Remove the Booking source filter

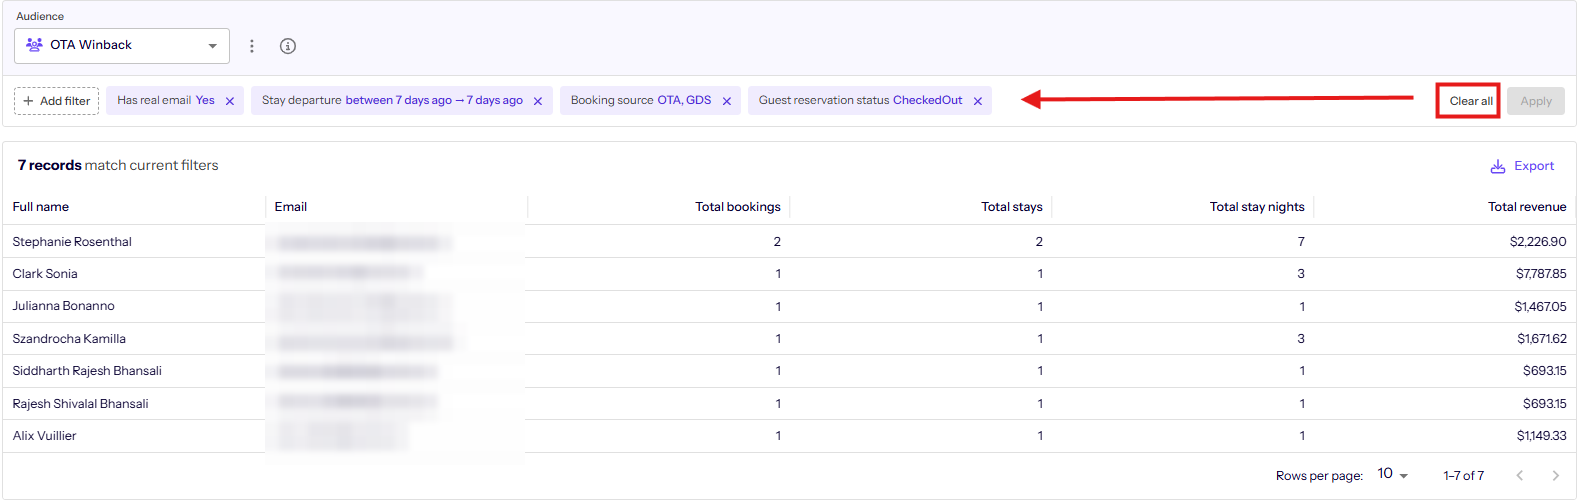(727, 101)
